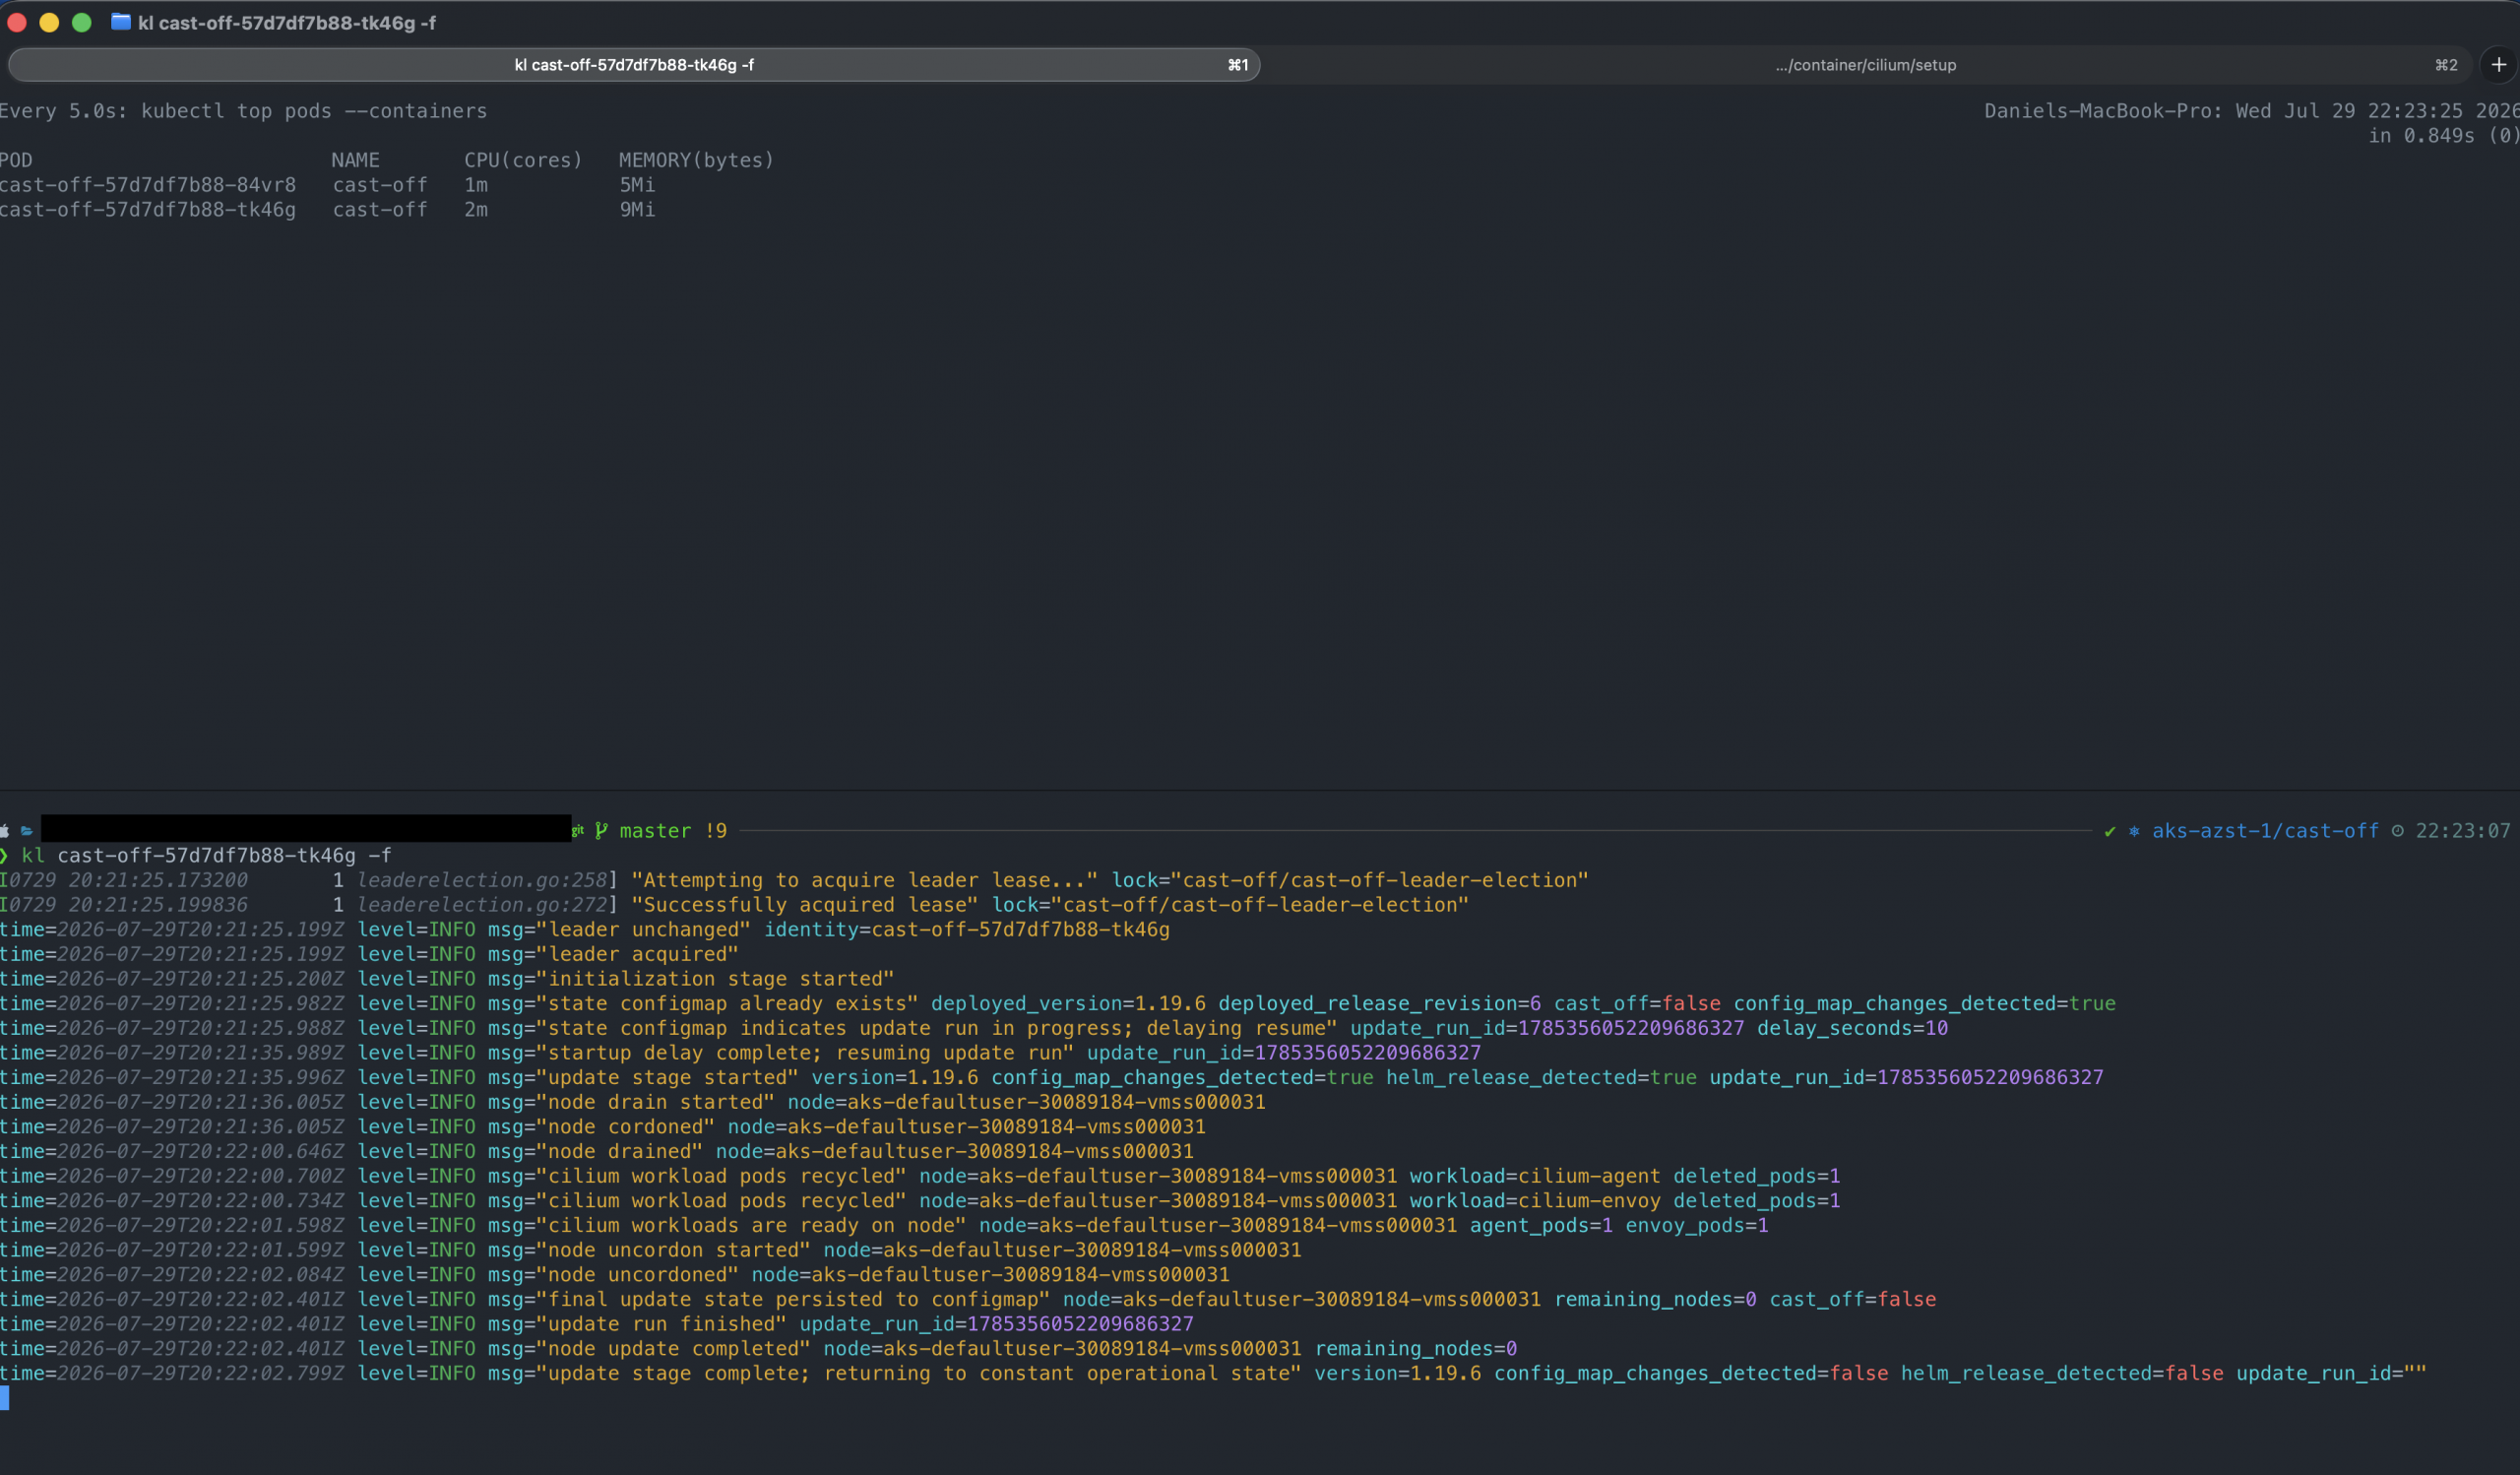Click the ⌘1 shortcut label on first tab
The height and width of the screenshot is (1475, 2520).
[x=1238, y=65]
